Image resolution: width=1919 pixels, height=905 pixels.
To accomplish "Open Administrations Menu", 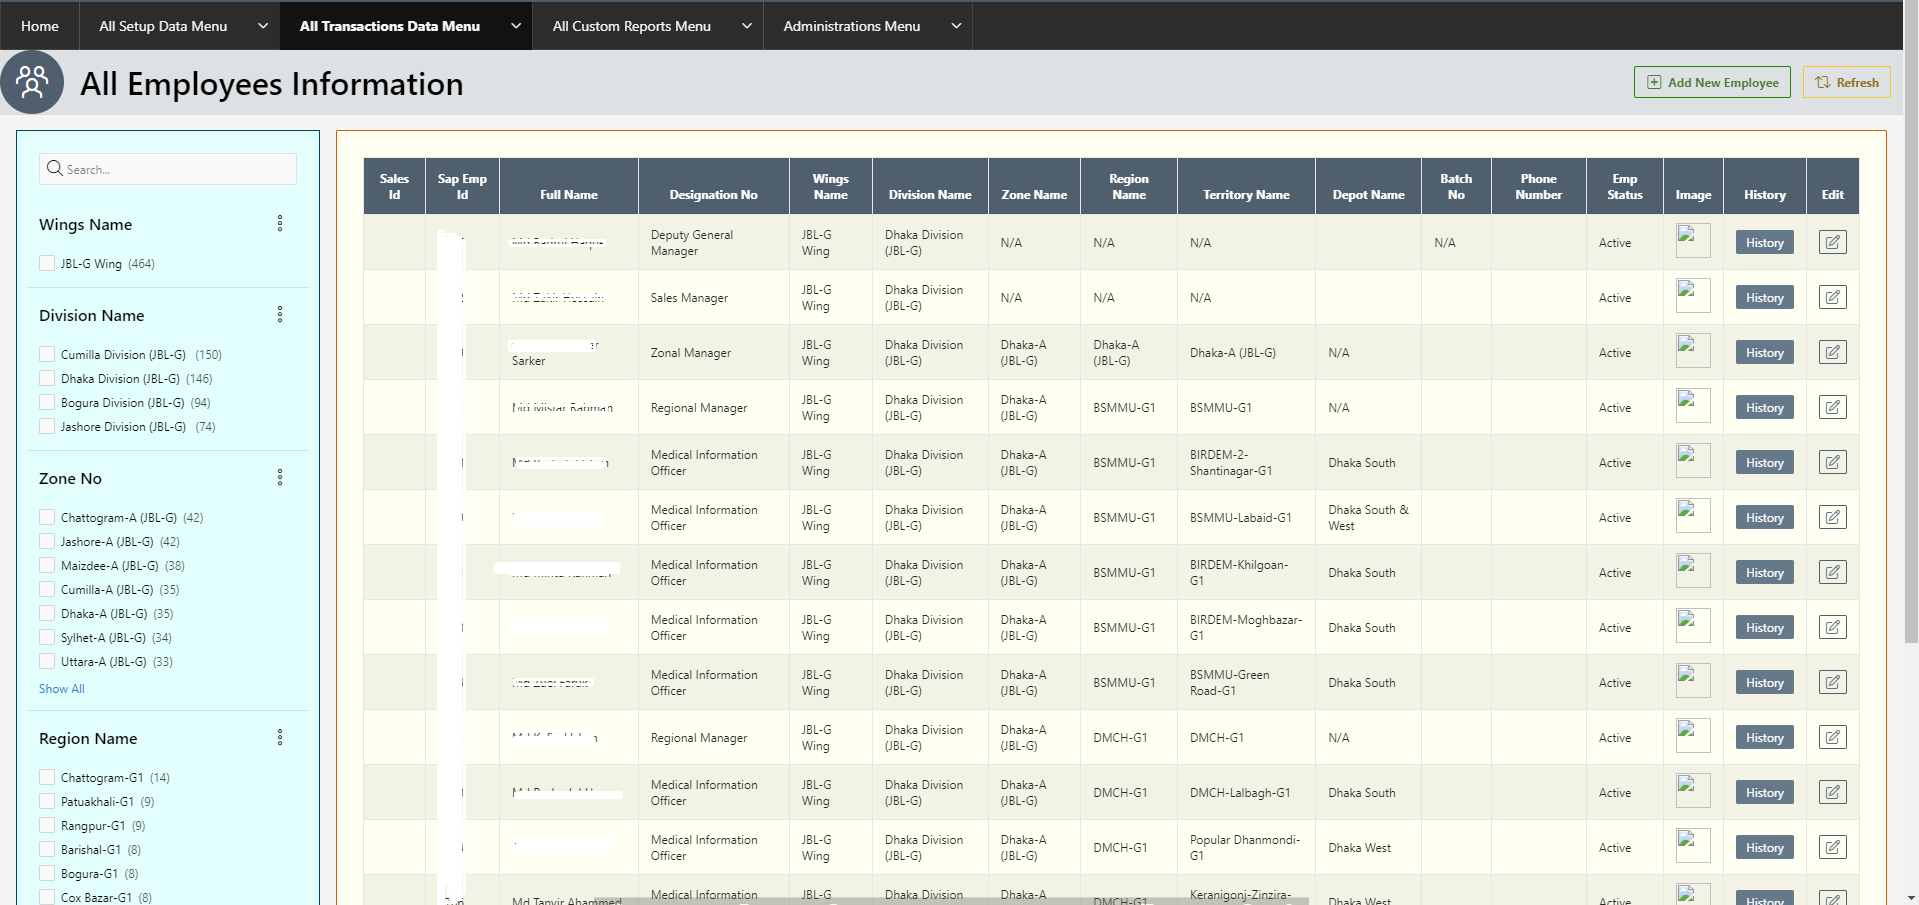I will click(x=852, y=26).
